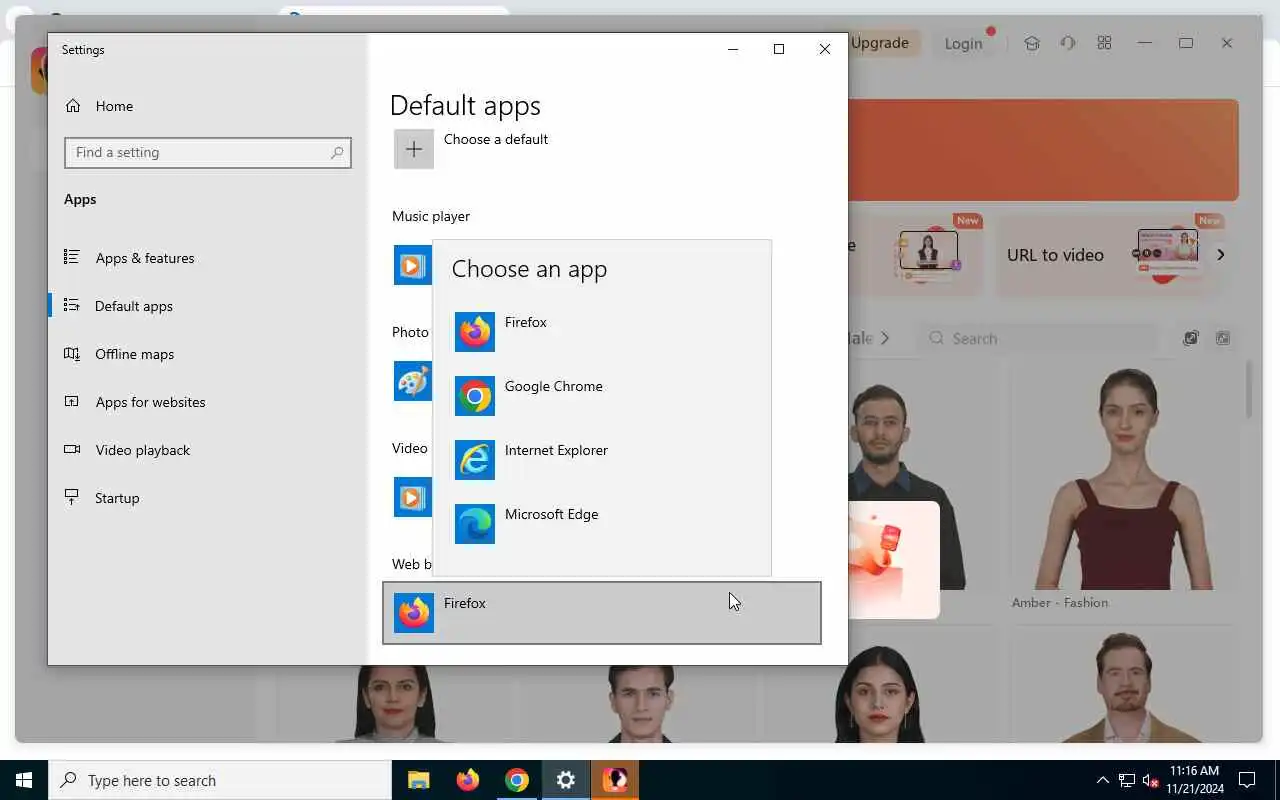Open the apps grid icon in title bar
Screen dimensions: 1280x800
pos(1104,43)
